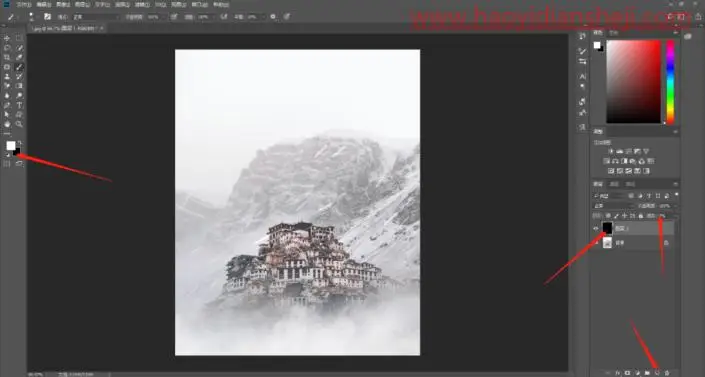Reset default colors in the toolbox
This screenshot has width=705, height=377.
coord(7,155)
